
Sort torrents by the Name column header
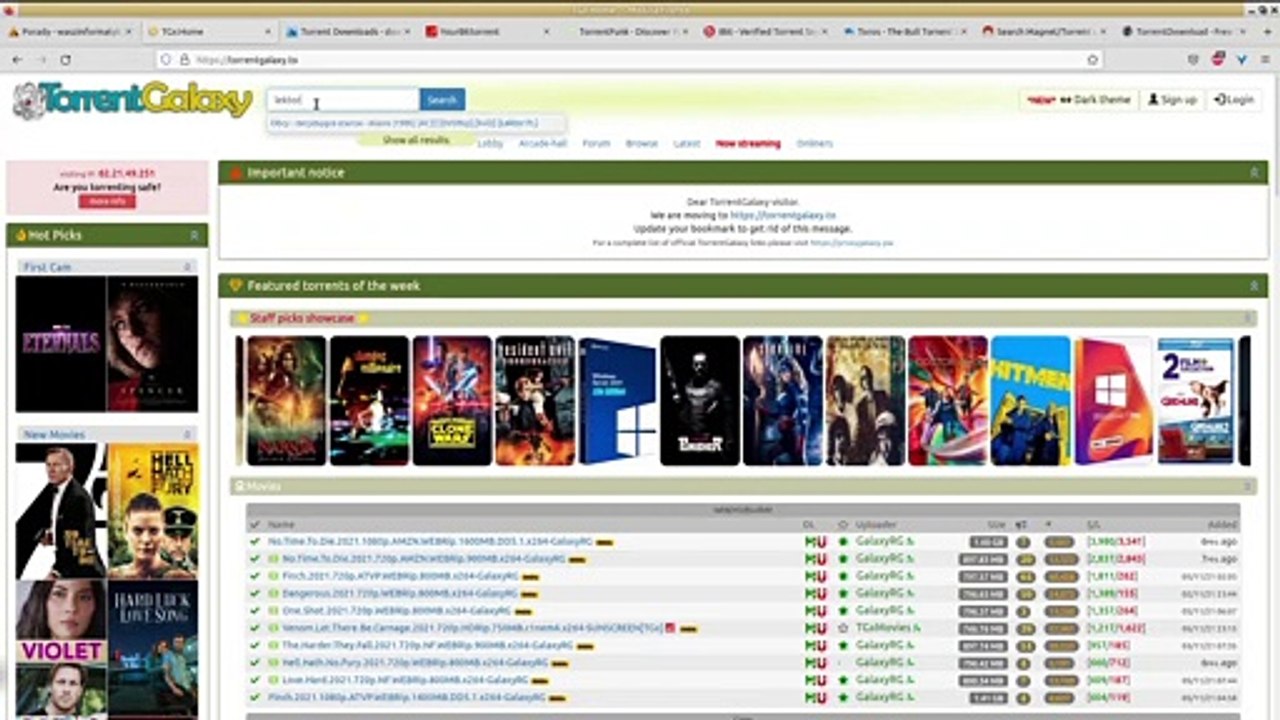281,524
